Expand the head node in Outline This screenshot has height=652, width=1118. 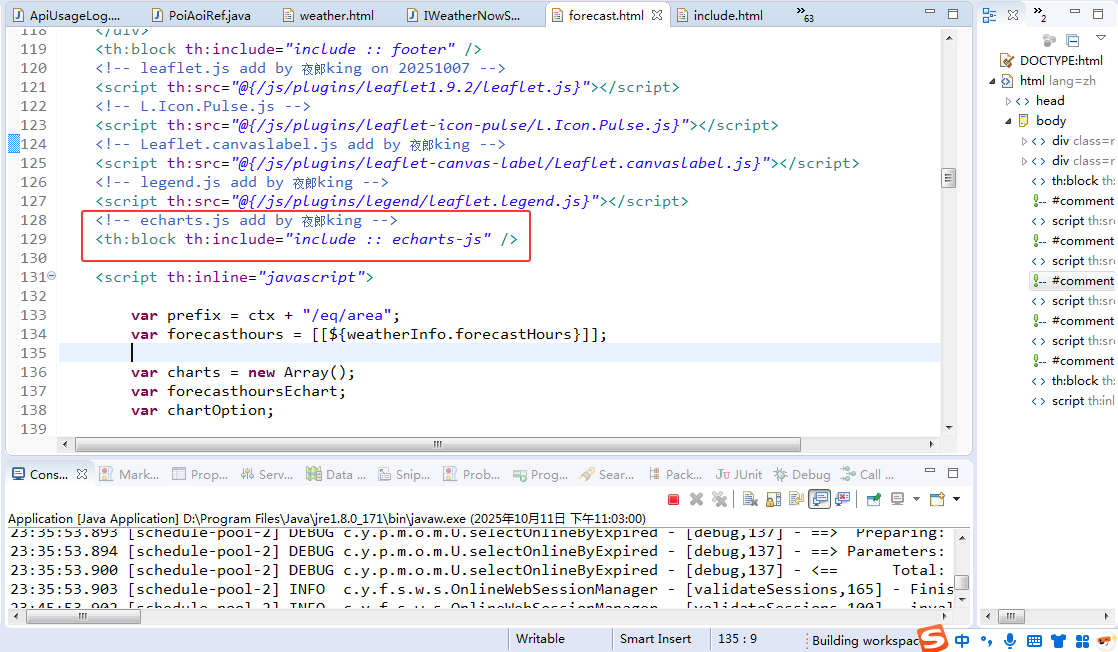[x=1008, y=101]
